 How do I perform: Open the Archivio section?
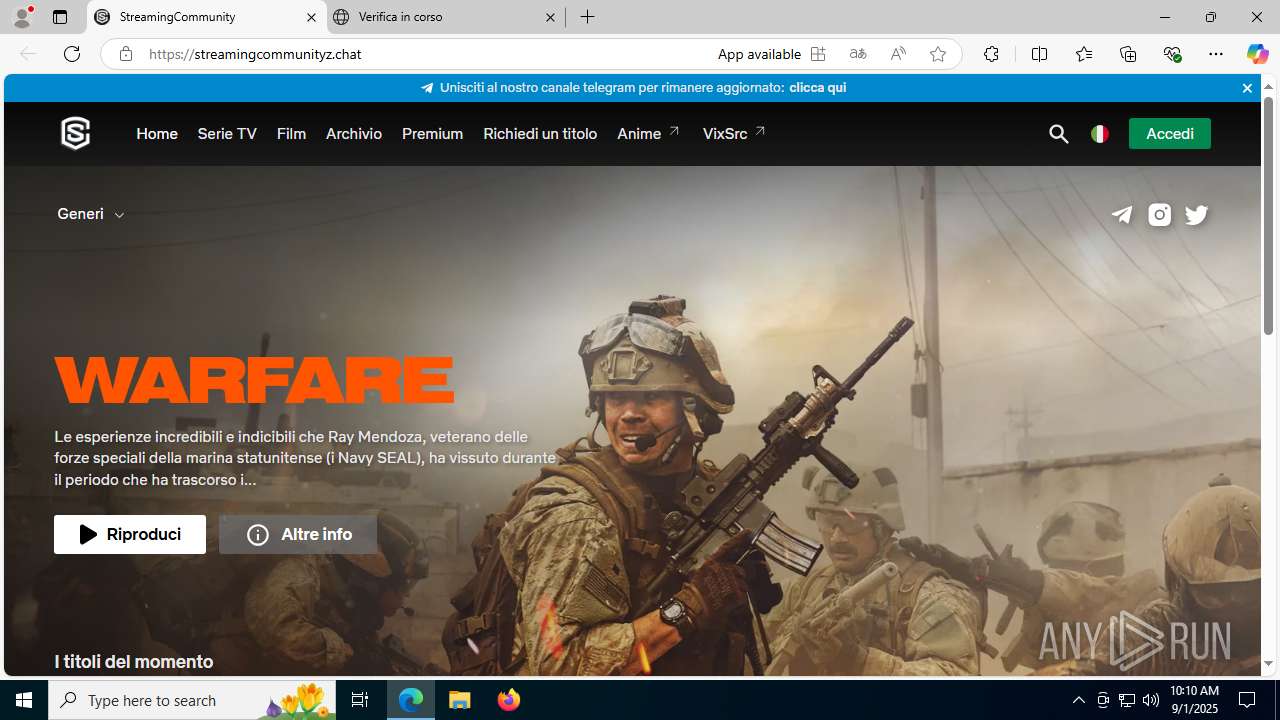(x=354, y=134)
